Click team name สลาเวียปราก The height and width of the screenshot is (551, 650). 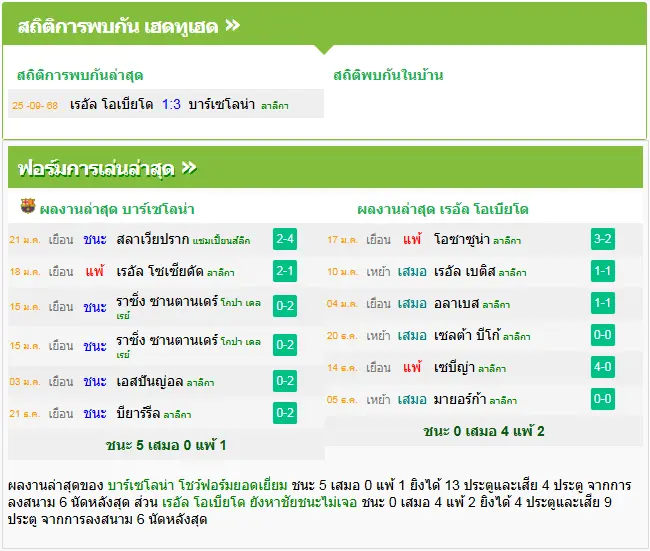coord(153,239)
